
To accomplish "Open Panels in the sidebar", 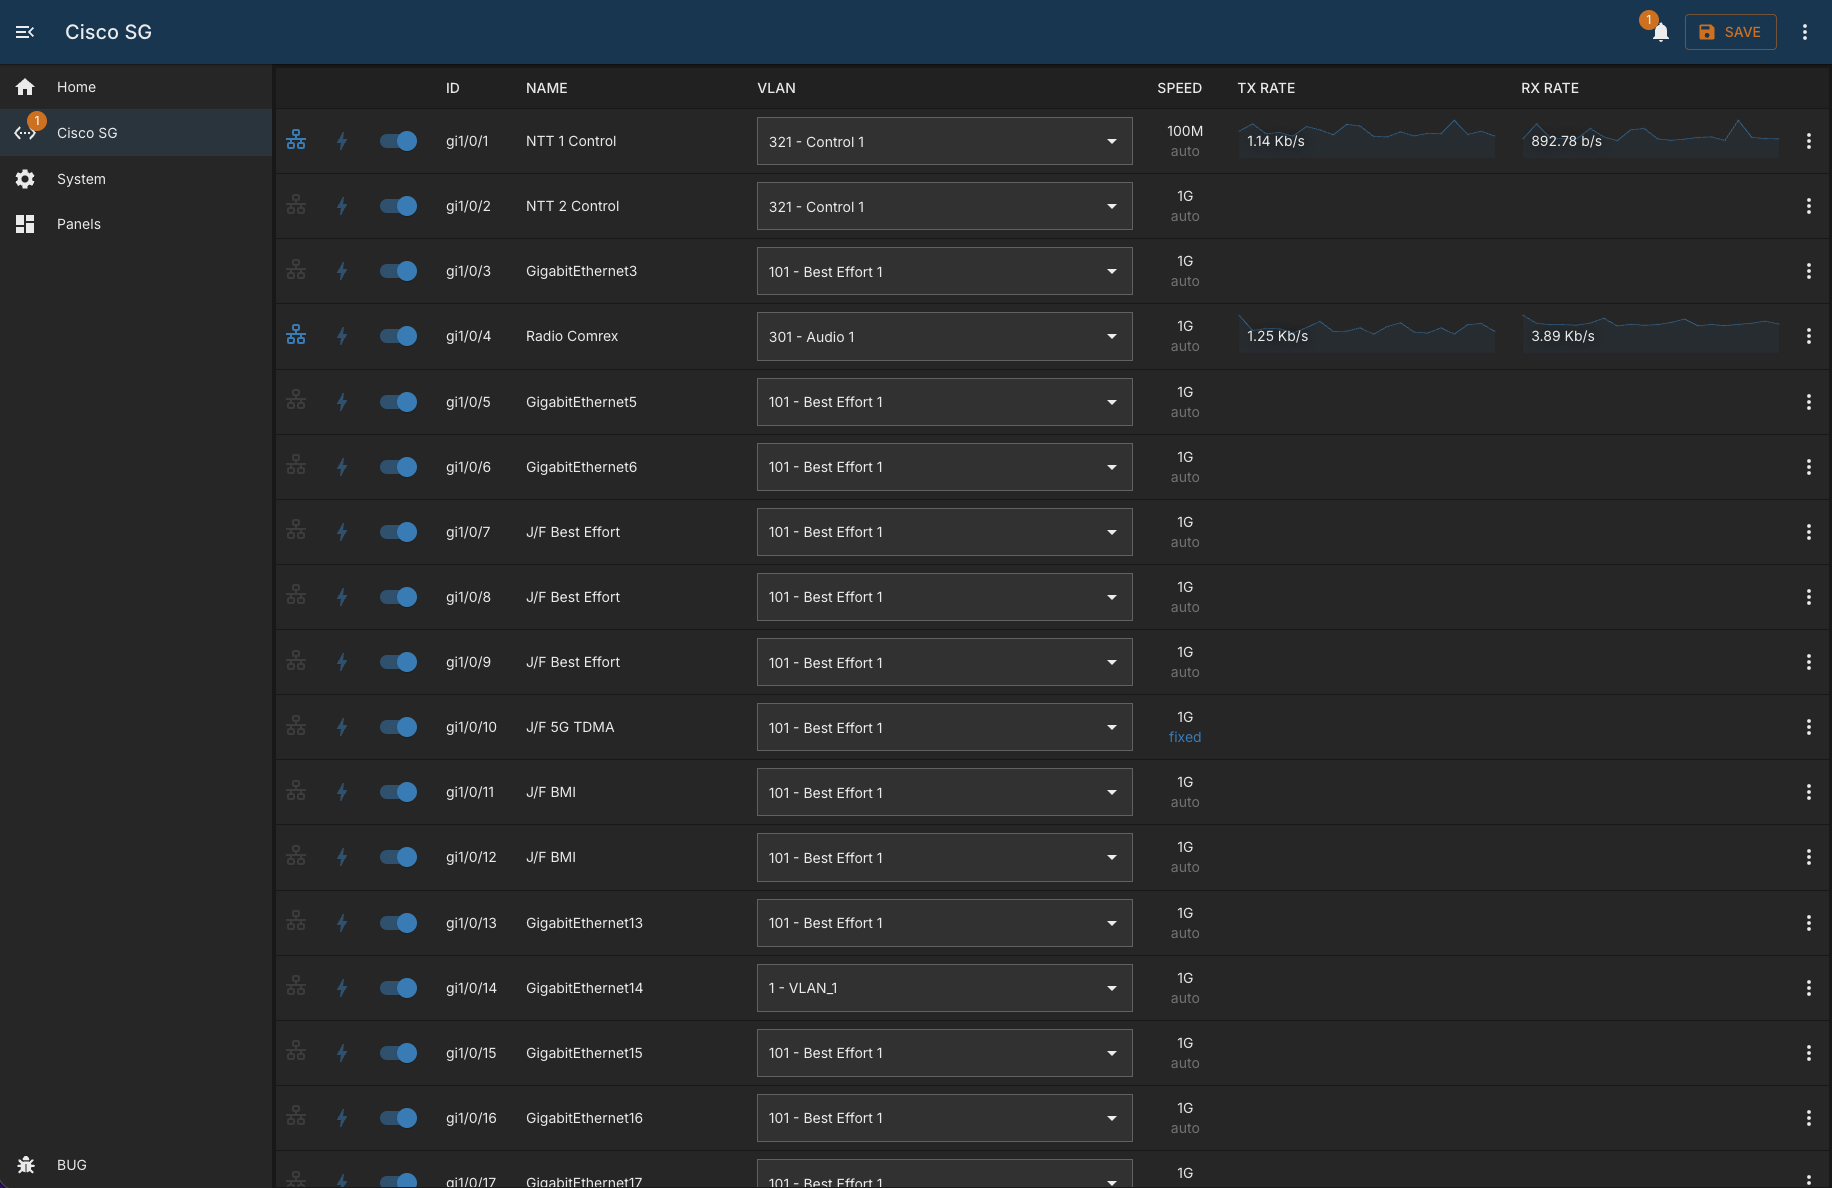I will 136,224.
